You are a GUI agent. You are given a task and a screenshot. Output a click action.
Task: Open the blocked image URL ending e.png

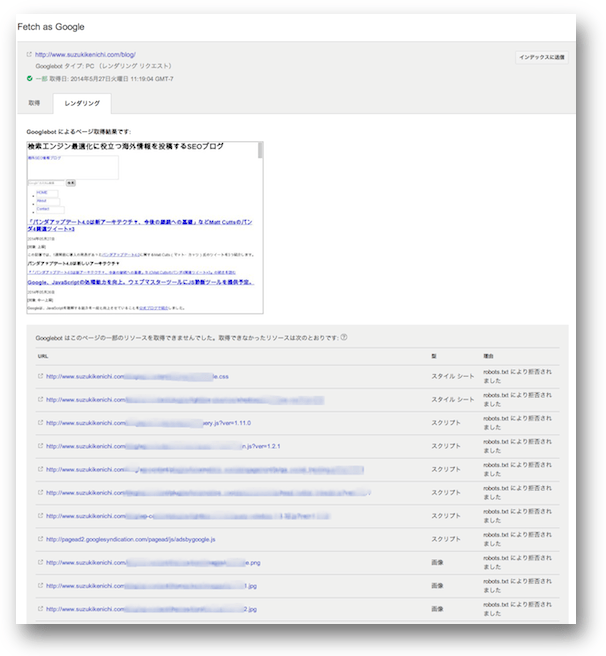click(x=153, y=563)
